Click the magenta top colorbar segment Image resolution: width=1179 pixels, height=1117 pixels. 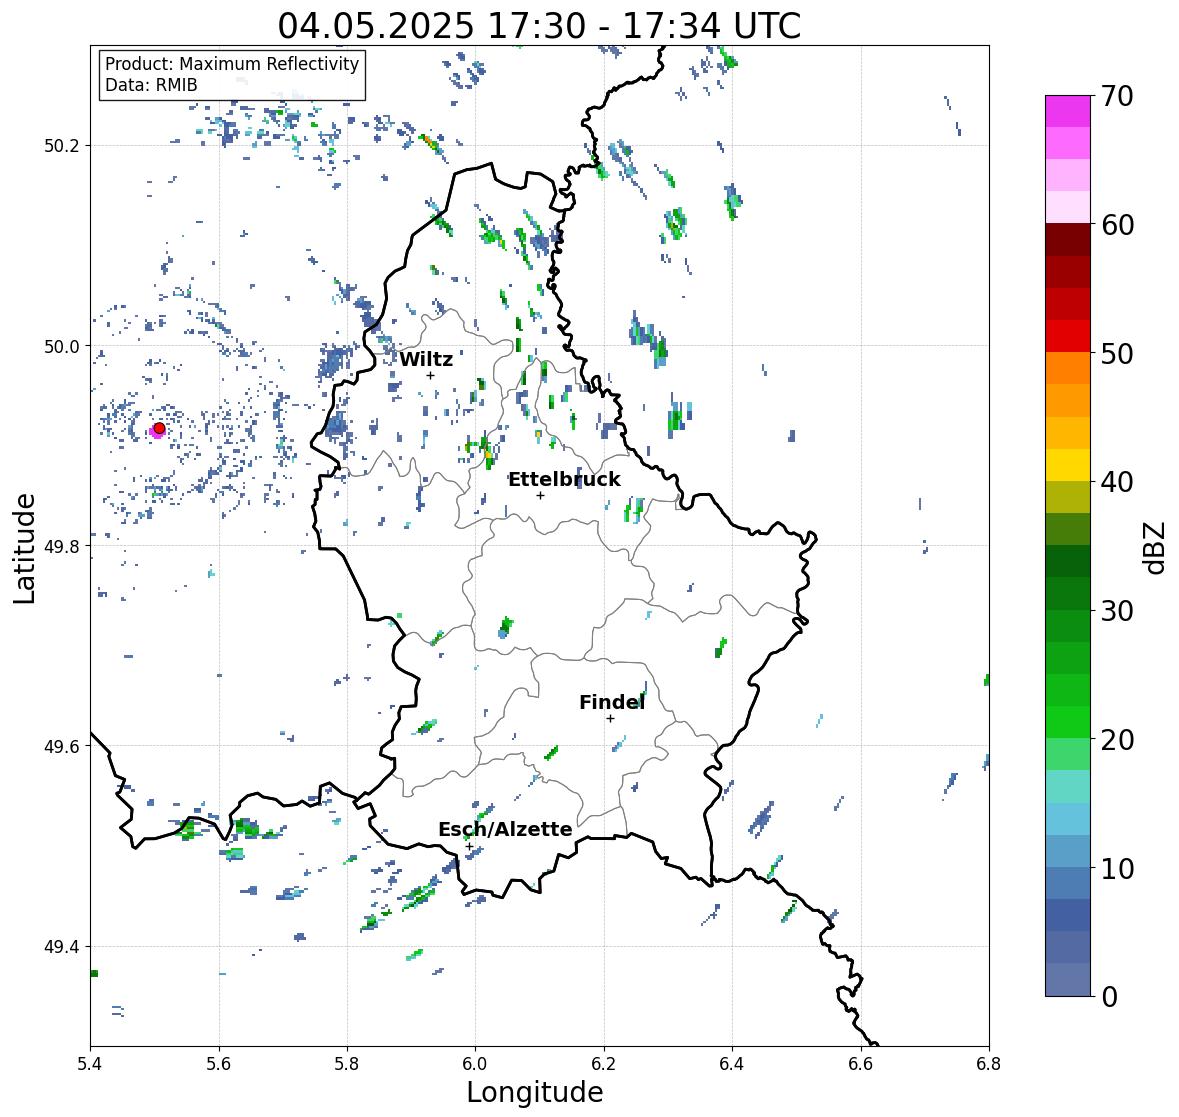(1068, 111)
